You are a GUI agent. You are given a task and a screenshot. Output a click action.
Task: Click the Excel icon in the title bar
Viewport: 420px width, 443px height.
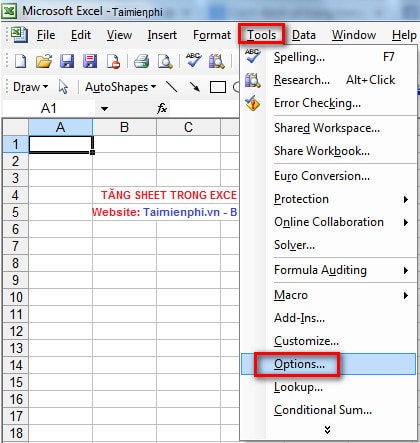9,11
